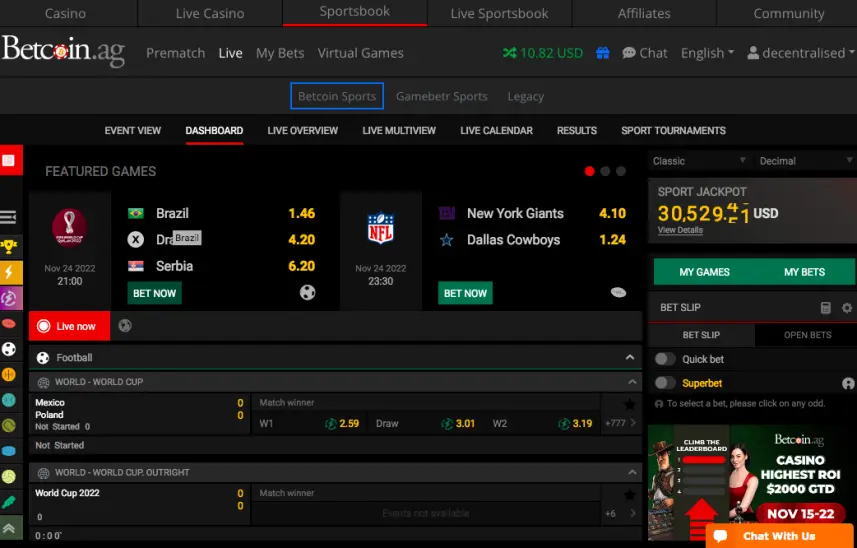The width and height of the screenshot is (857, 548).
Task: Favorite the World Cup 2022 outright star
Action: click(x=630, y=495)
